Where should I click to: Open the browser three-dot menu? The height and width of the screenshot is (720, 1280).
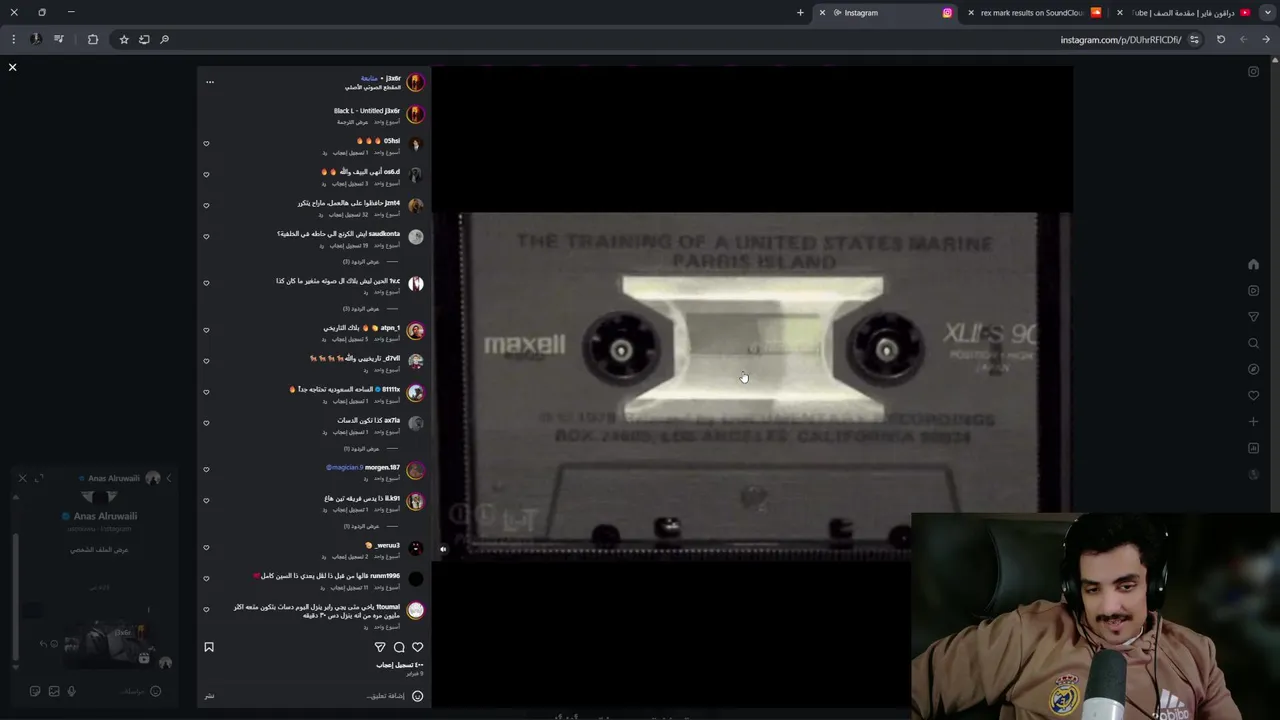click(x=13, y=40)
